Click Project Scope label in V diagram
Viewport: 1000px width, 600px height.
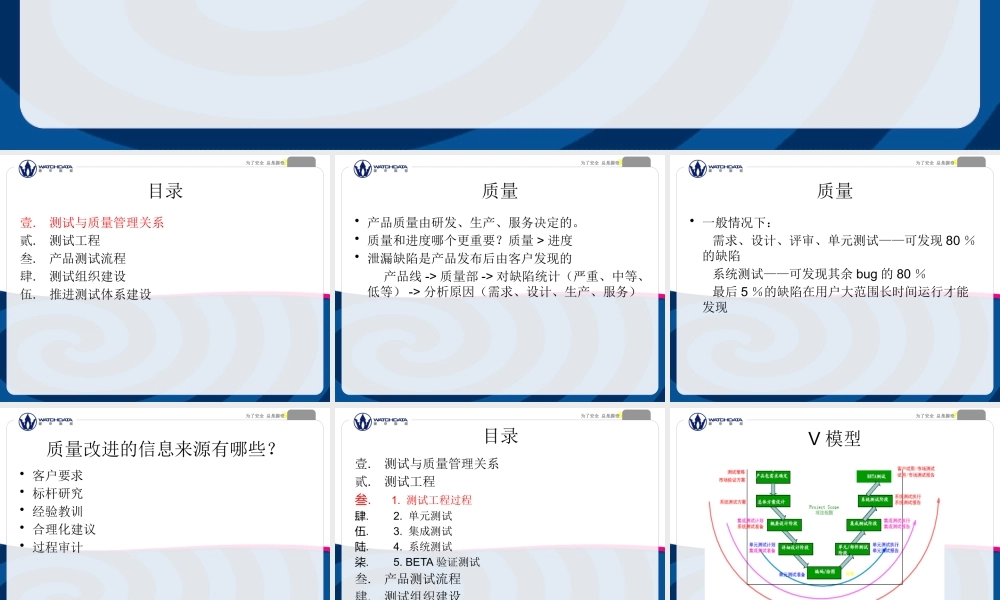coord(824,509)
